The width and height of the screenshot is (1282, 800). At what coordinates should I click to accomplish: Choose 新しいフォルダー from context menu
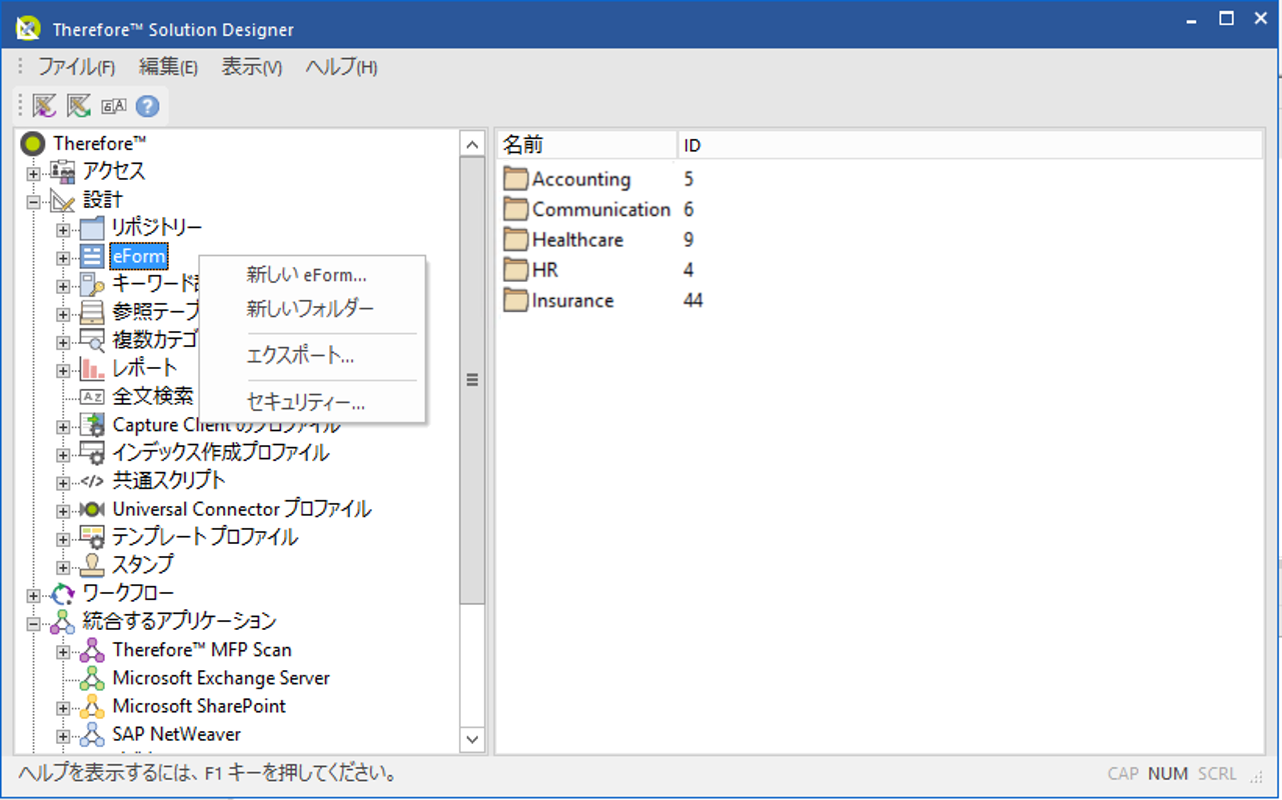tap(312, 309)
